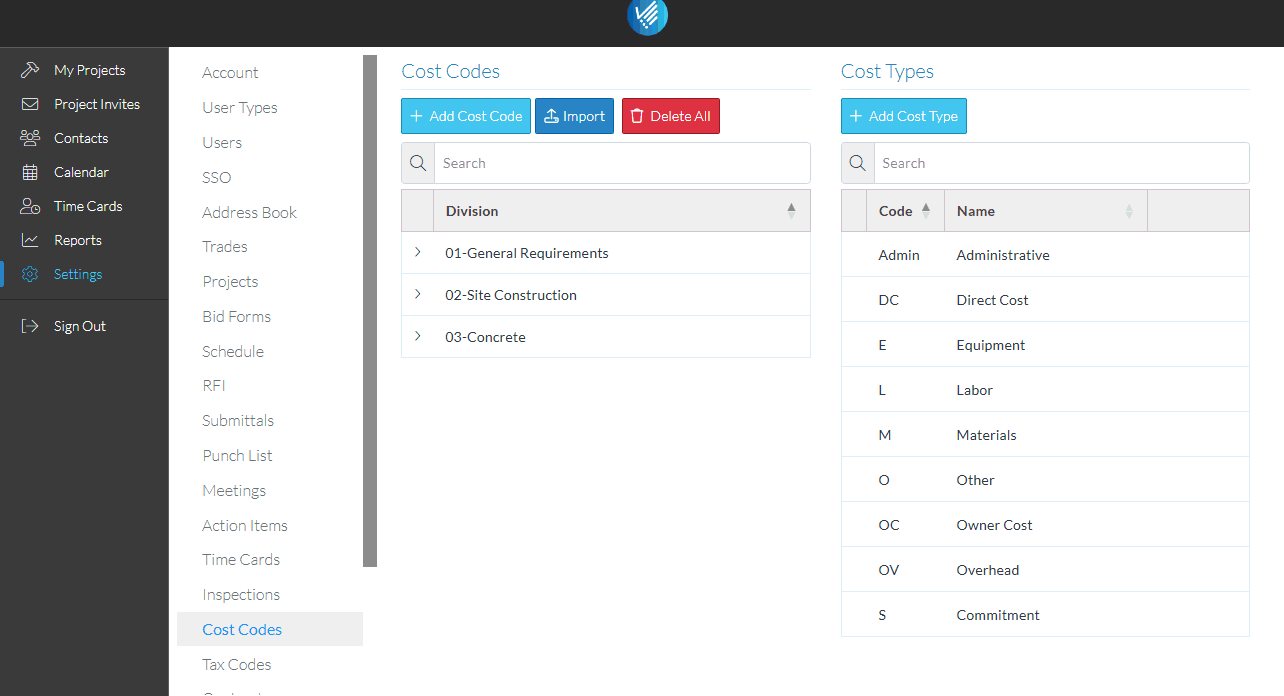Select the Direct Cost row
1284x696 pixels.
click(x=1045, y=300)
